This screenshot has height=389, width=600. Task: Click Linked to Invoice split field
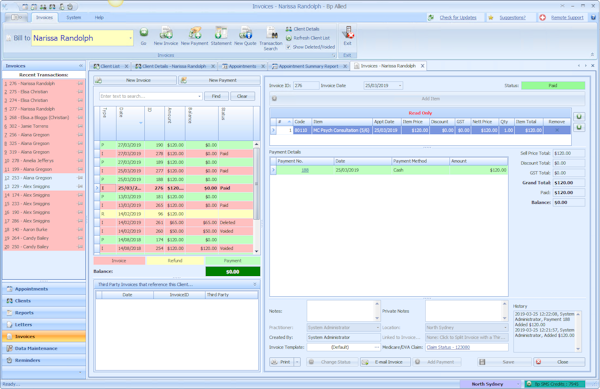pyautogui.click(x=467, y=337)
